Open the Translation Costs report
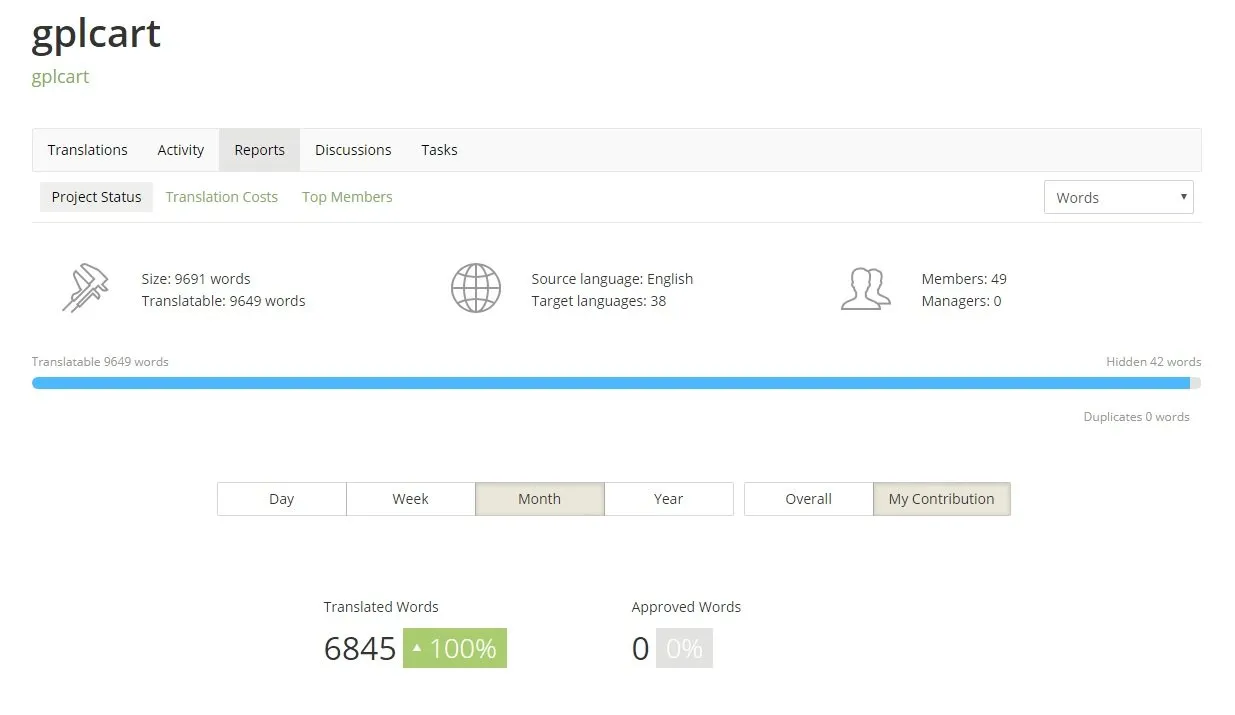The width and height of the screenshot is (1235, 715). [222, 197]
